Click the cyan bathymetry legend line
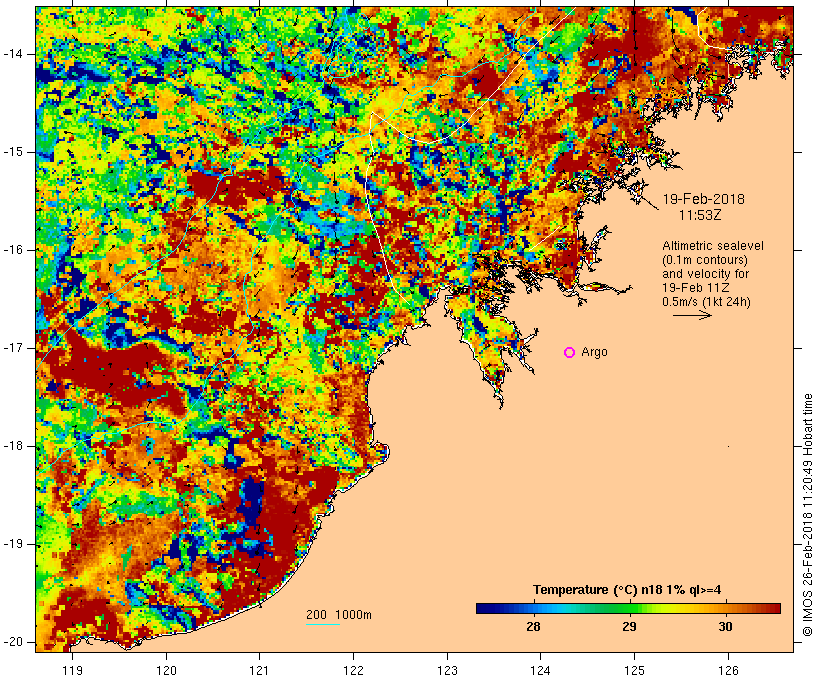Image resolution: width=820 pixels, height=680 pixels. (323, 624)
